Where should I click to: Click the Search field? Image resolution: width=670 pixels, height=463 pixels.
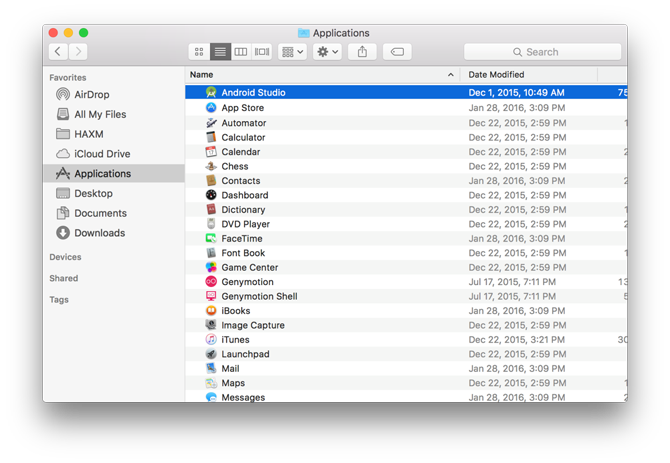(x=543, y=52)
